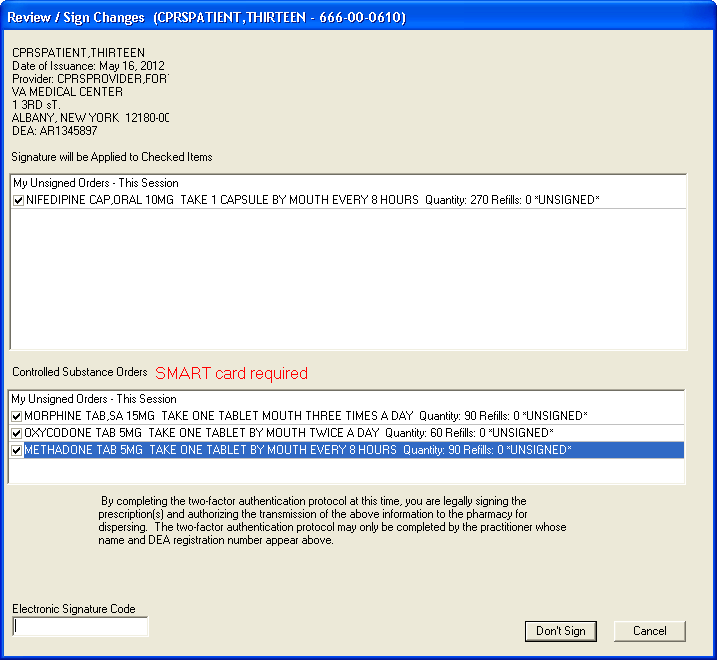This screenshot has width=717, height=660.
Task: Click the empty area of the top orders list
Action: [347, 280]
